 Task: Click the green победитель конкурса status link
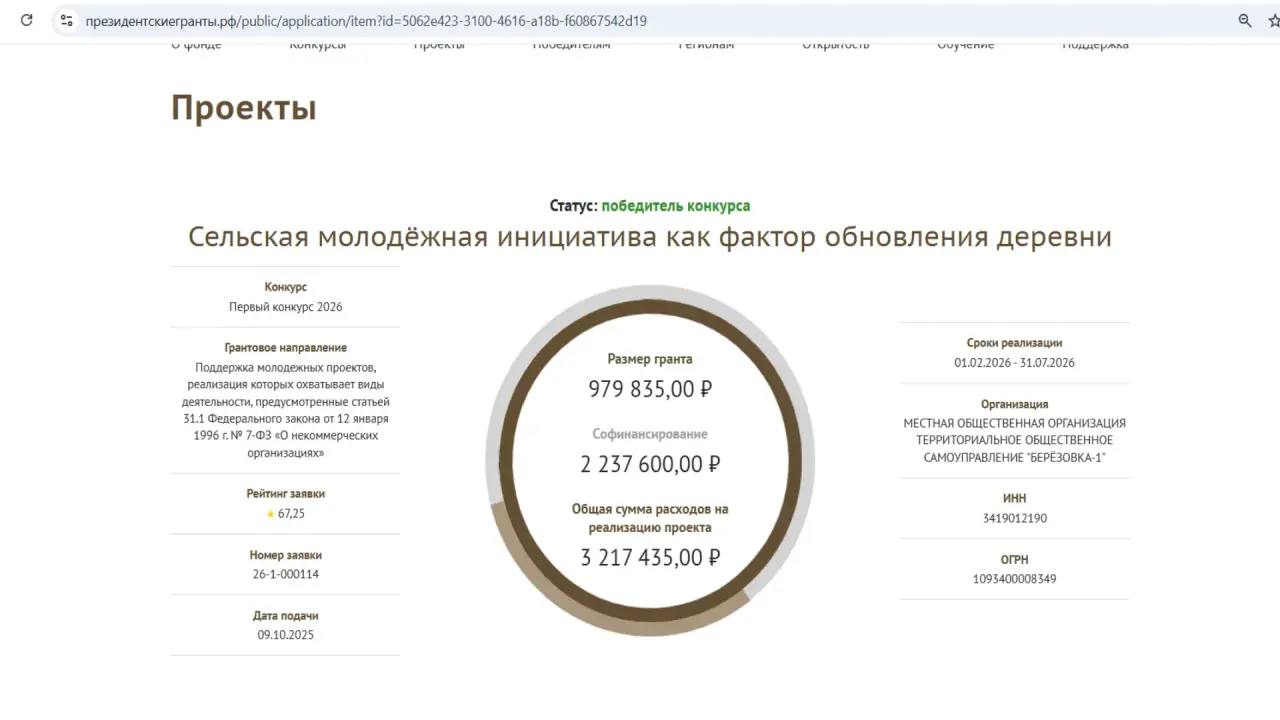(x=675, y=205)
